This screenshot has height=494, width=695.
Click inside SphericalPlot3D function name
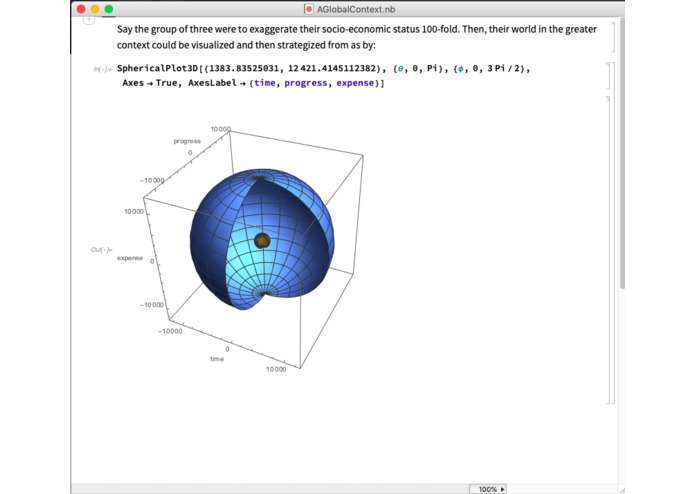click(157, 68)
